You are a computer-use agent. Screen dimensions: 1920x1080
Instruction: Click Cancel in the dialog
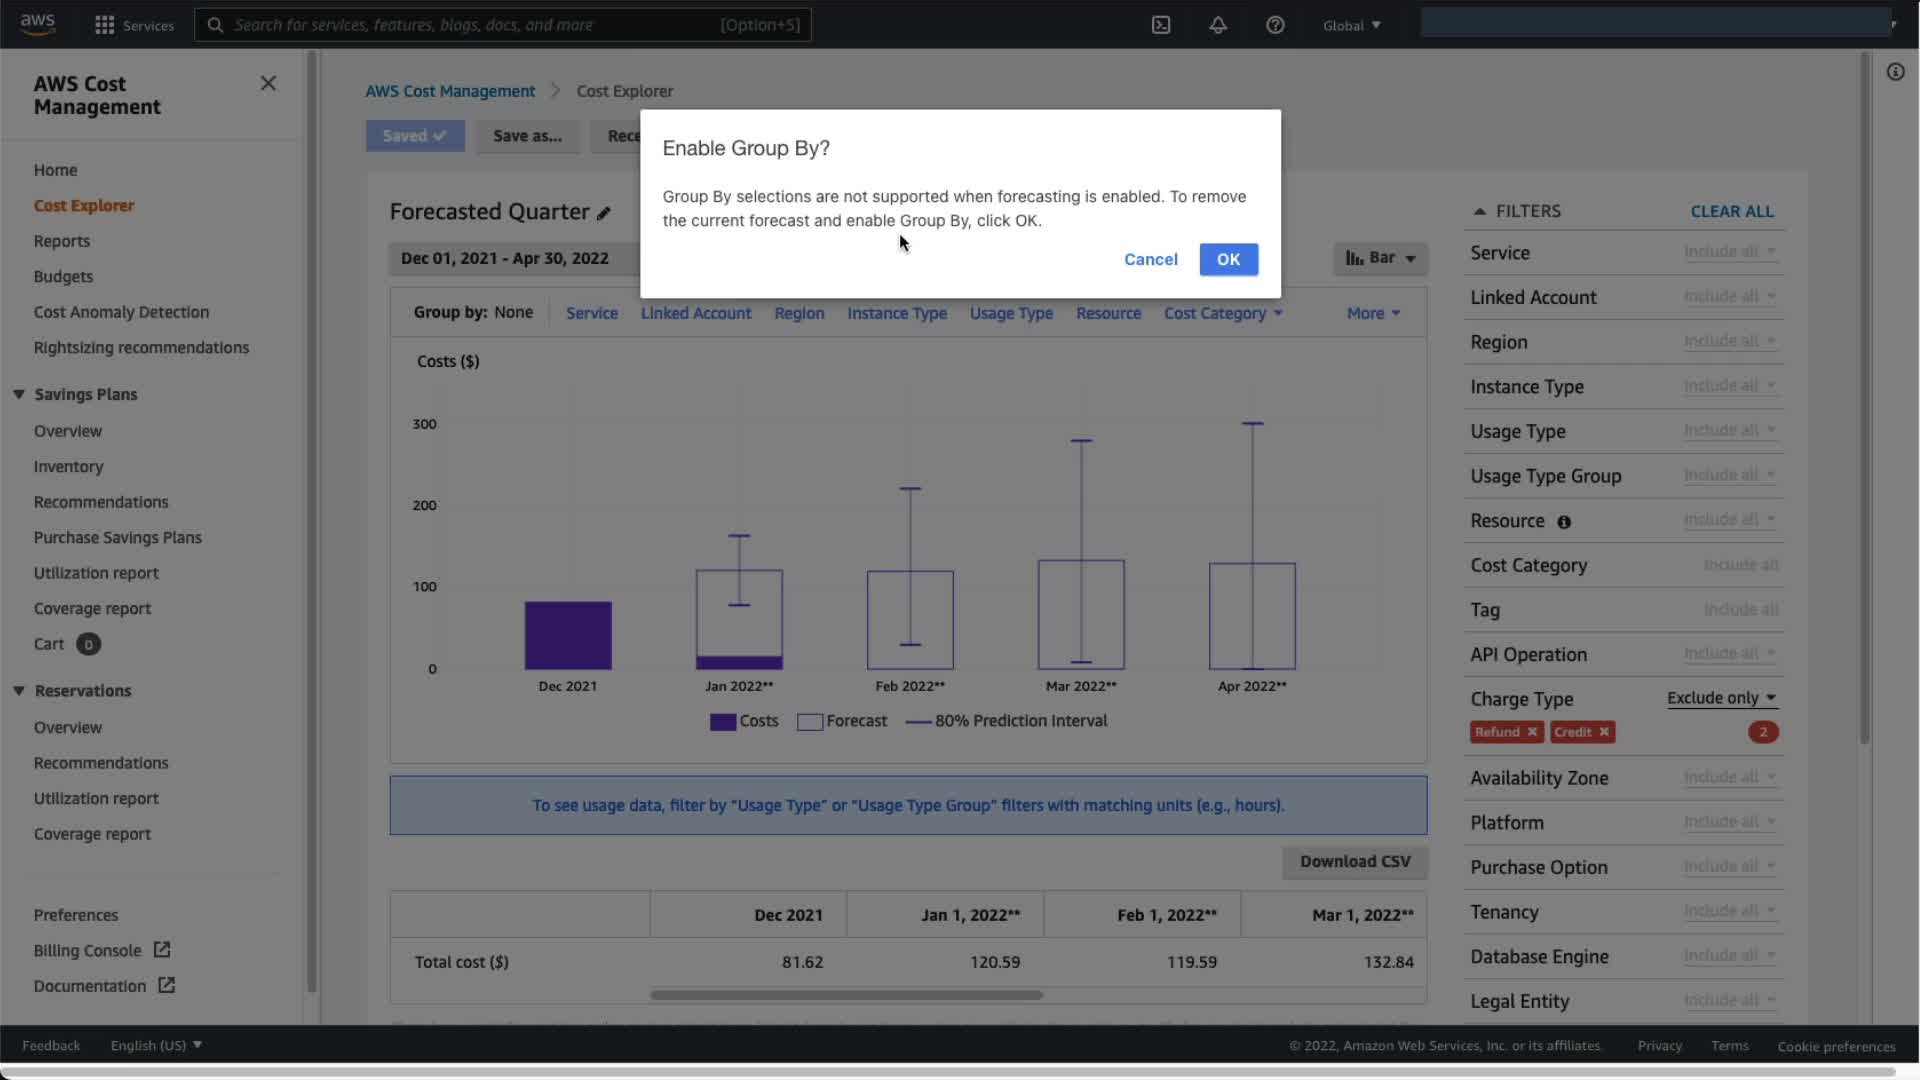pos(1150,259)
